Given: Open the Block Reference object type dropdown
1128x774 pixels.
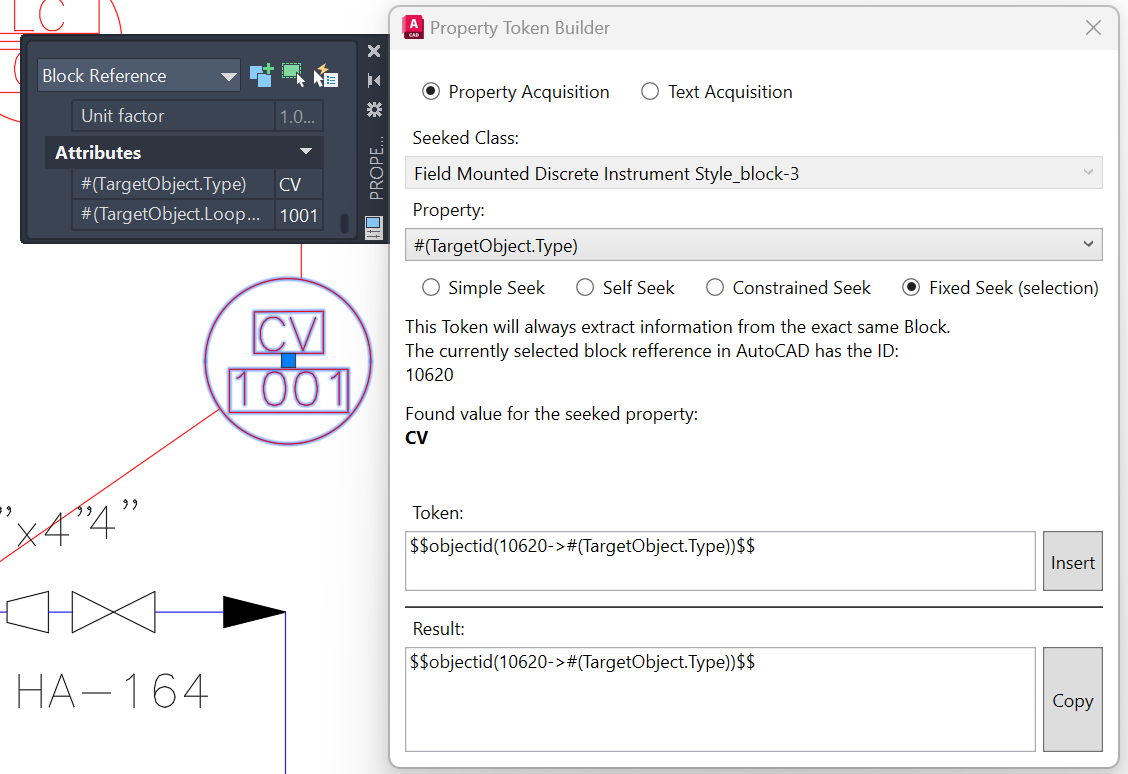Looking at the screenshot, I should coord(139,76).
